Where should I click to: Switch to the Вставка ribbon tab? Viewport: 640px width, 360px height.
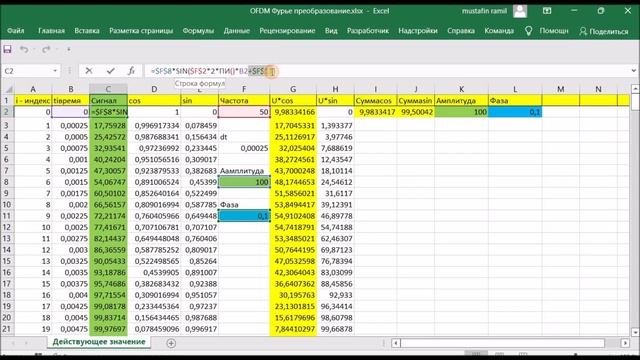(87, 31)
